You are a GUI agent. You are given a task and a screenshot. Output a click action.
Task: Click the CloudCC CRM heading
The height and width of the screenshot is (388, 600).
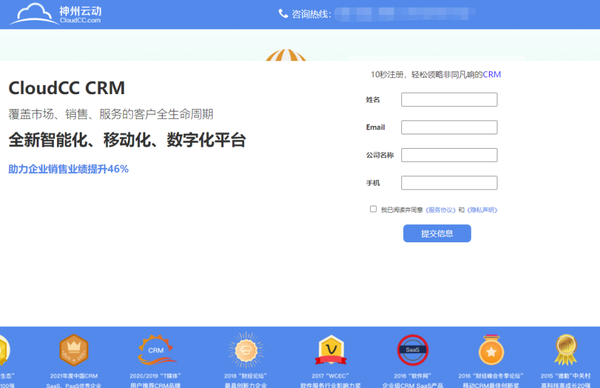(x=67, y=88)
